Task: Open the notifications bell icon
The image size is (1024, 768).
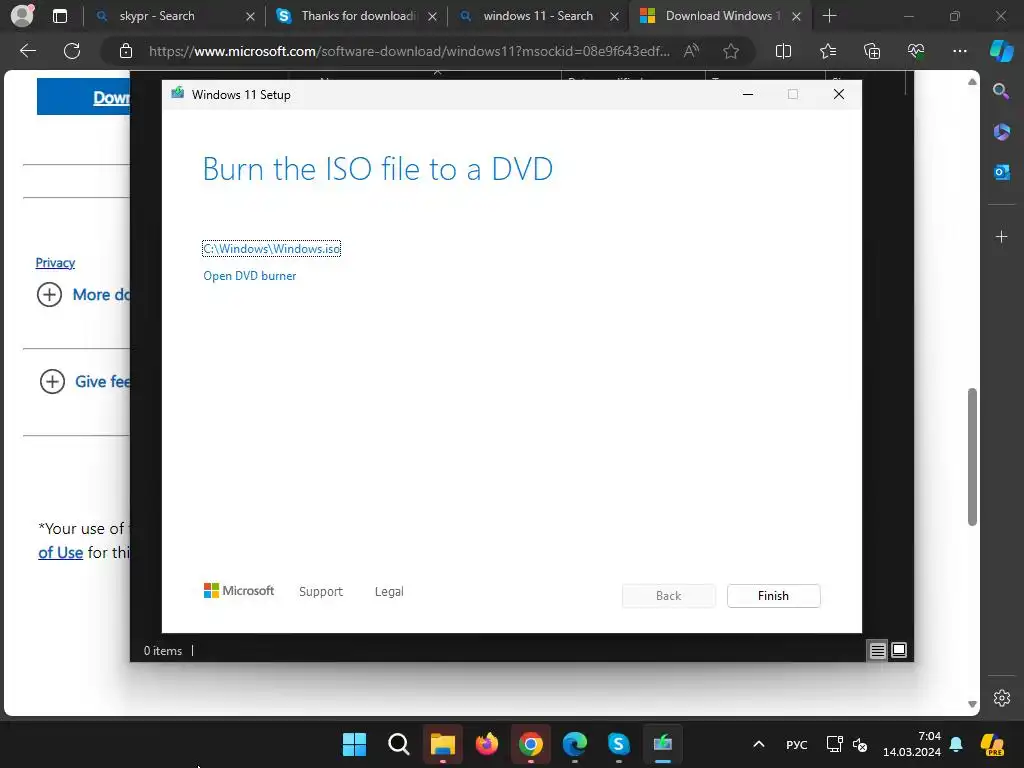Action: tap(955, 744)
